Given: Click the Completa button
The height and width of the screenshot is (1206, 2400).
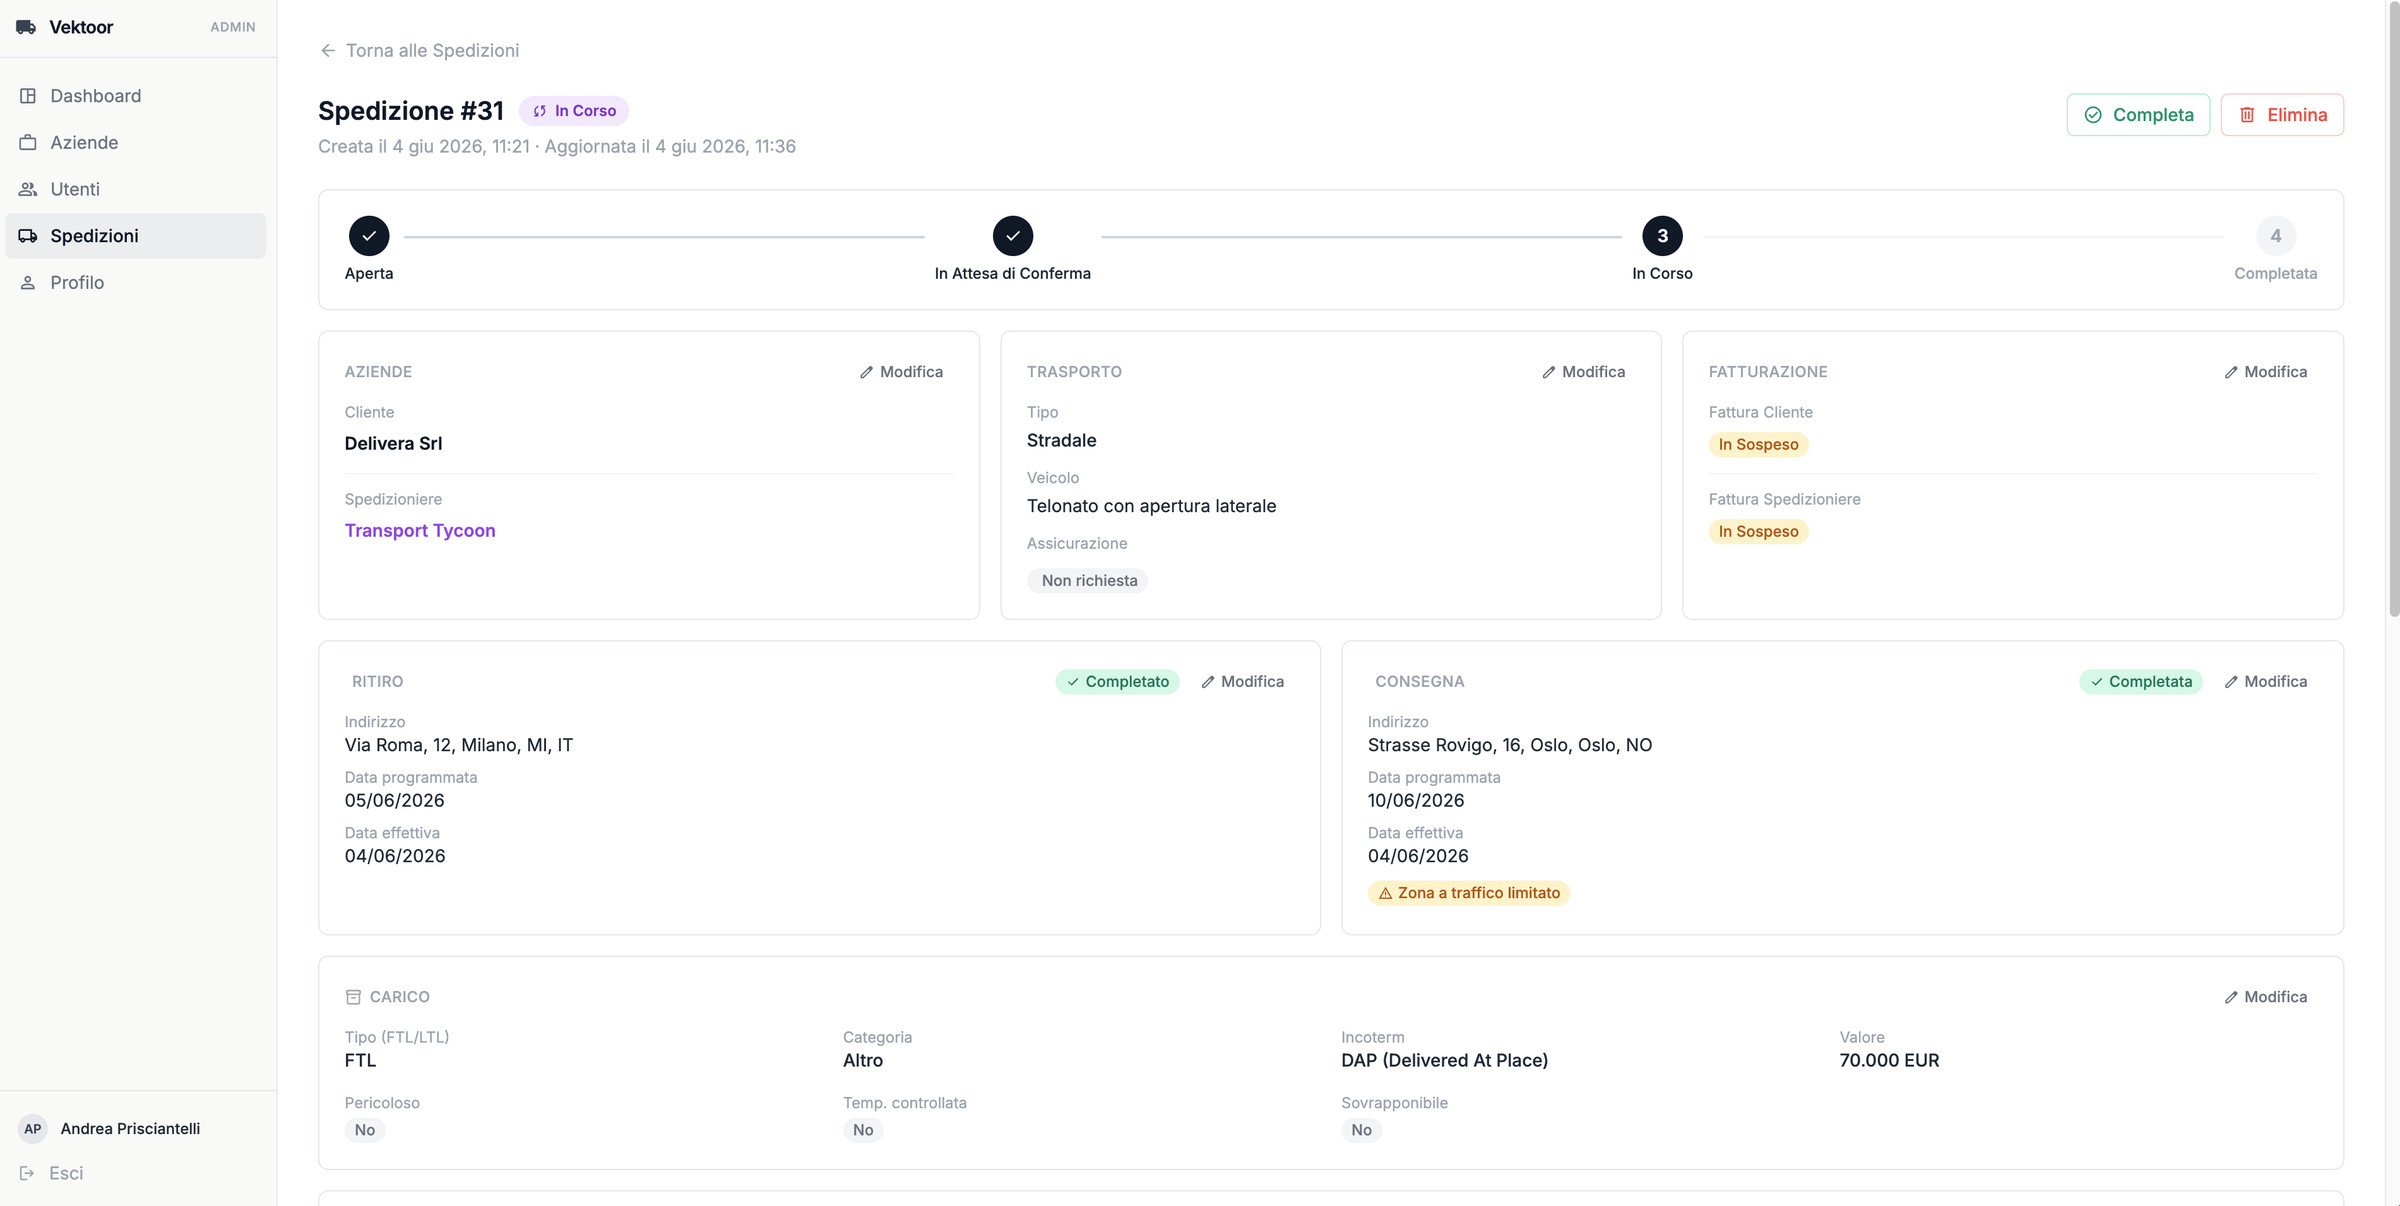Looking at the screenshot, I should [x=2138, y=115].
